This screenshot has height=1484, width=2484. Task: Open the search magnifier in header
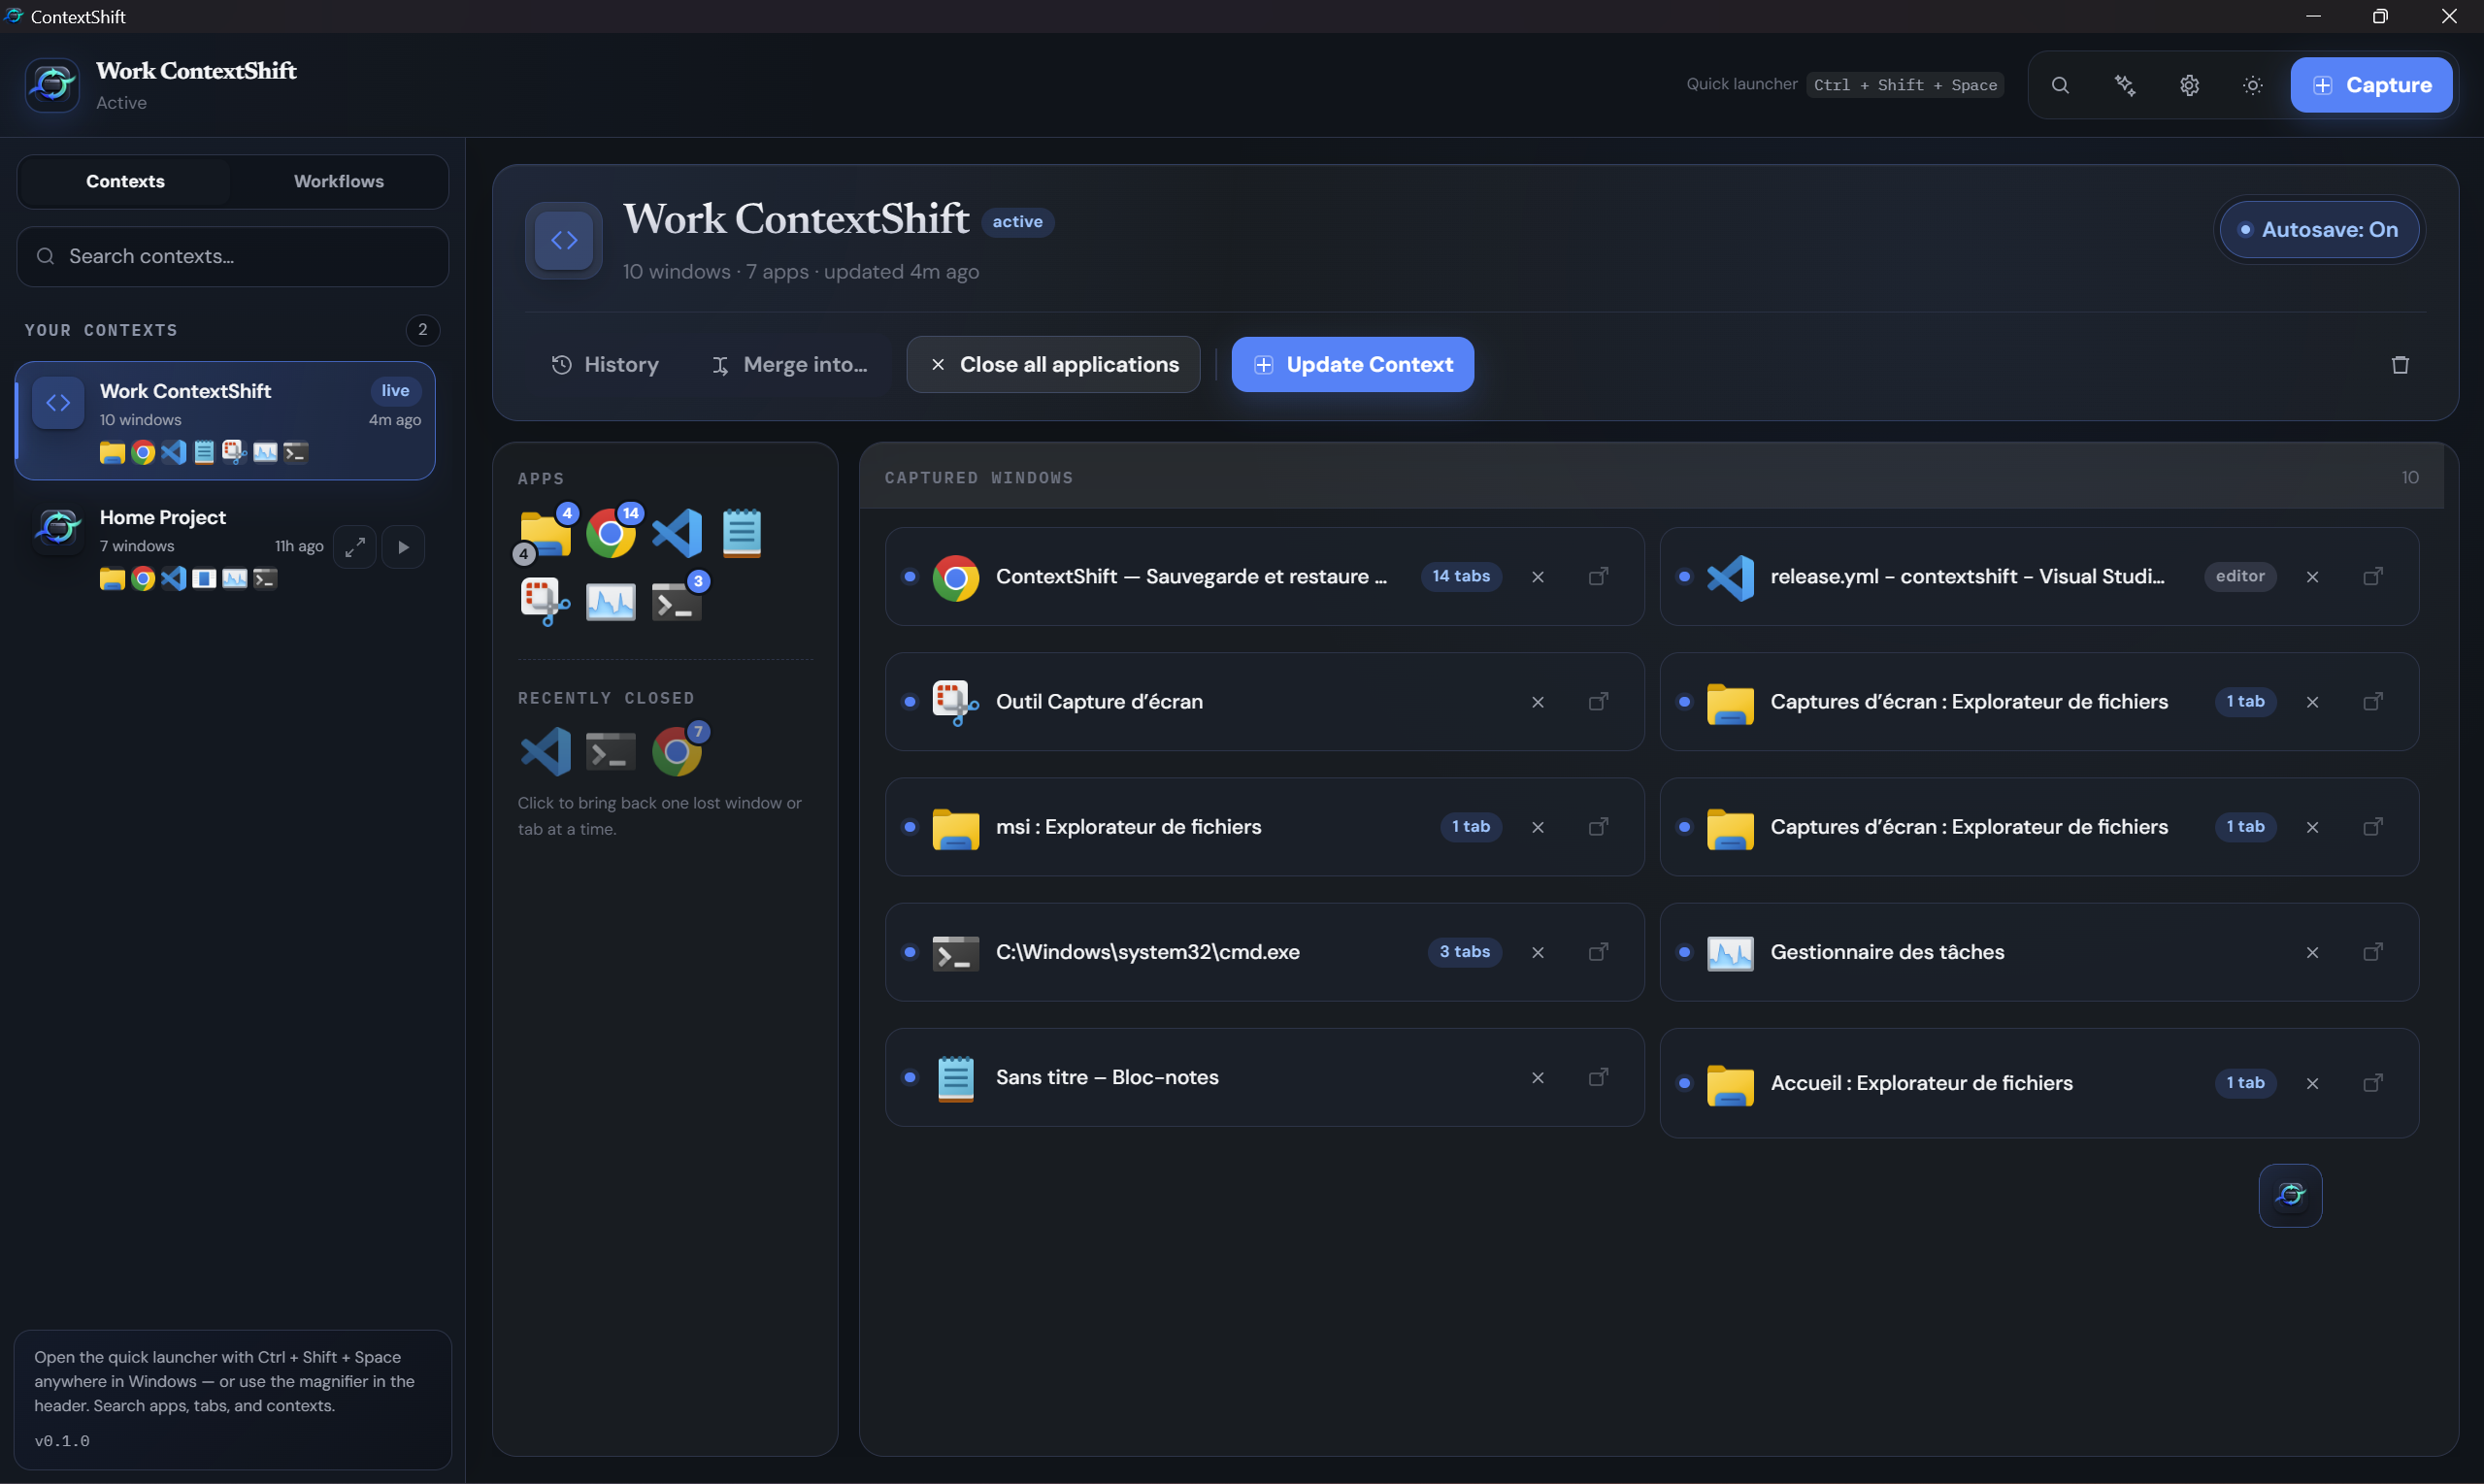(x=2060, y=85)
